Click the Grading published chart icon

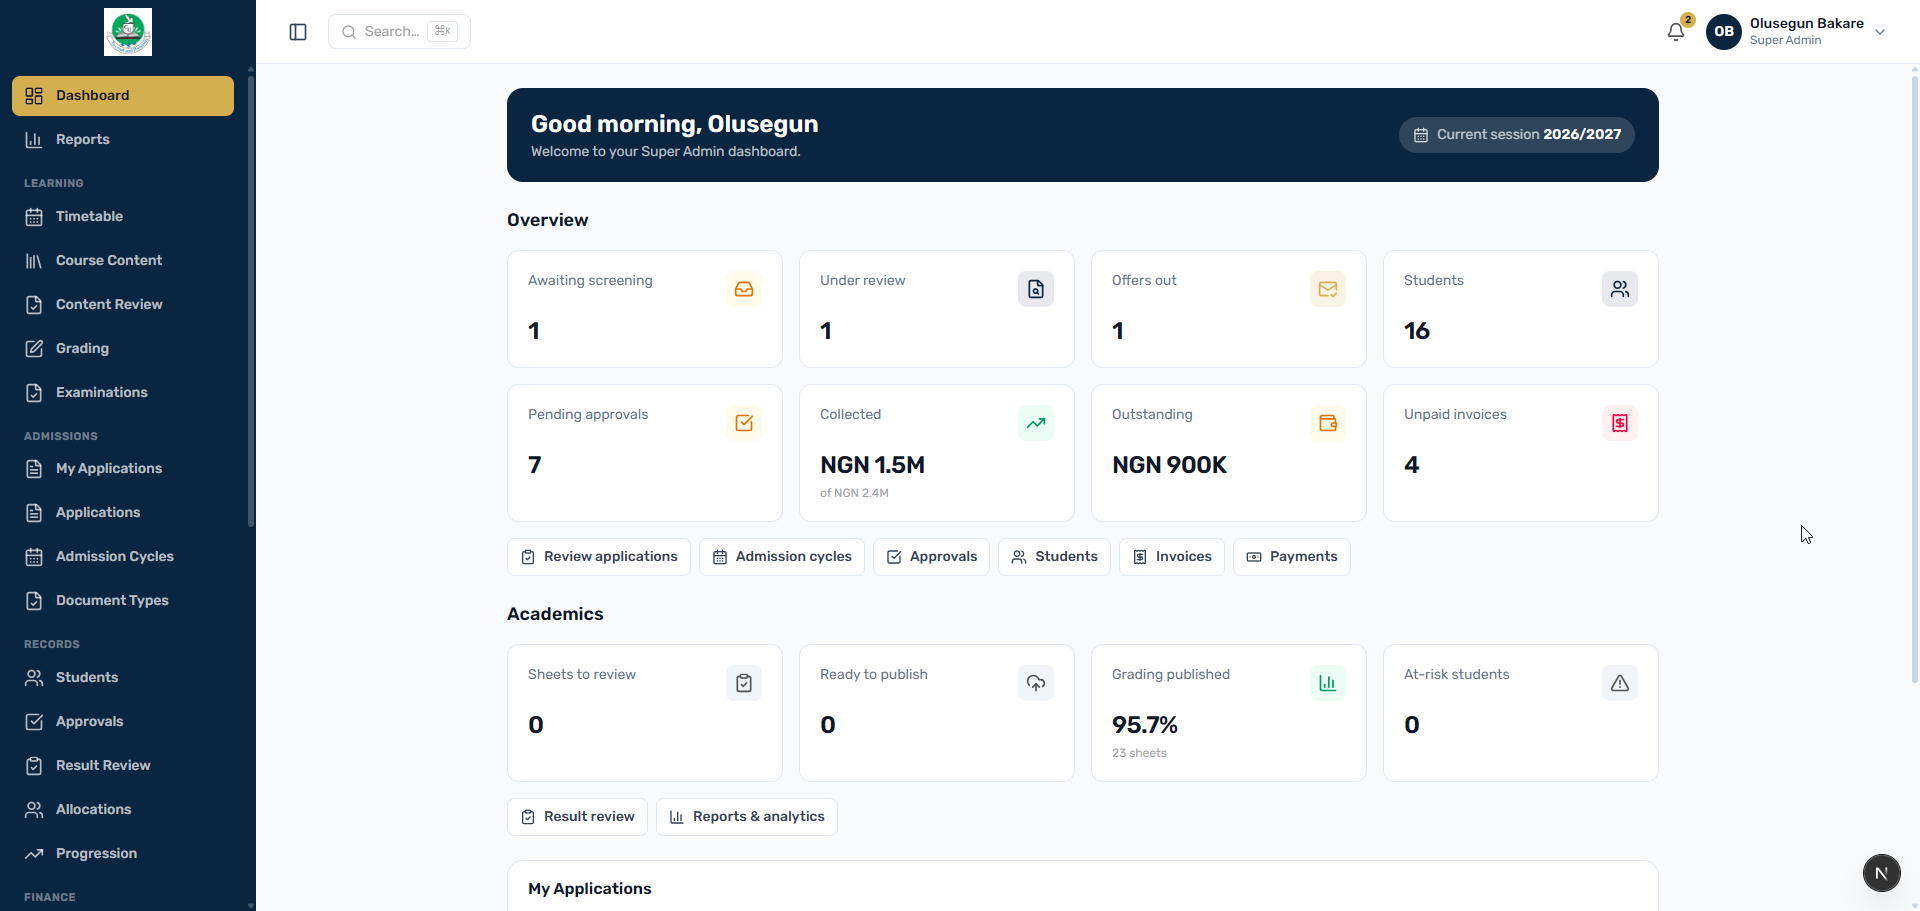click(x=1328, y=683)
